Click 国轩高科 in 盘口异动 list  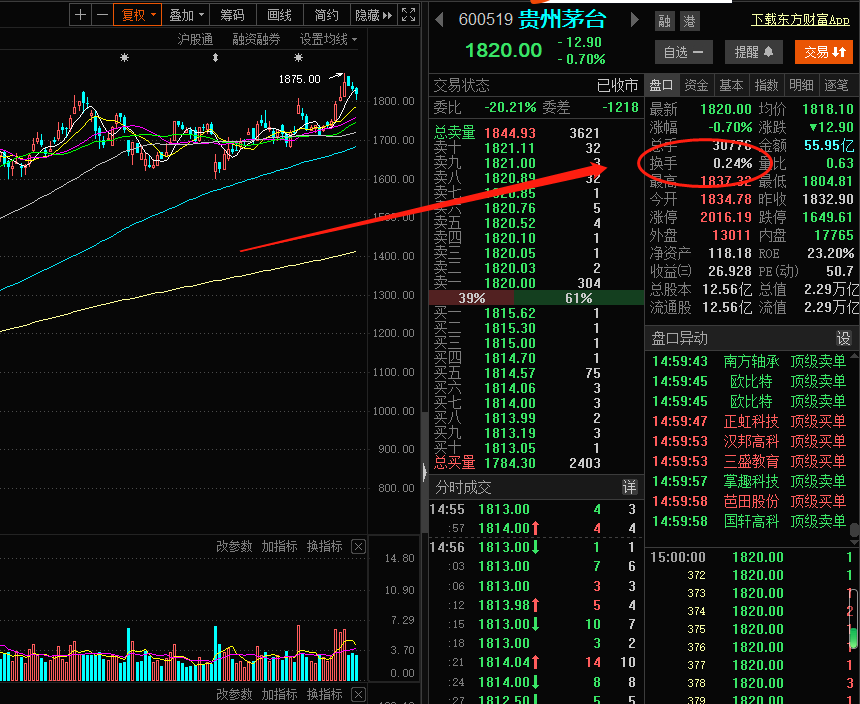[751, 521]
